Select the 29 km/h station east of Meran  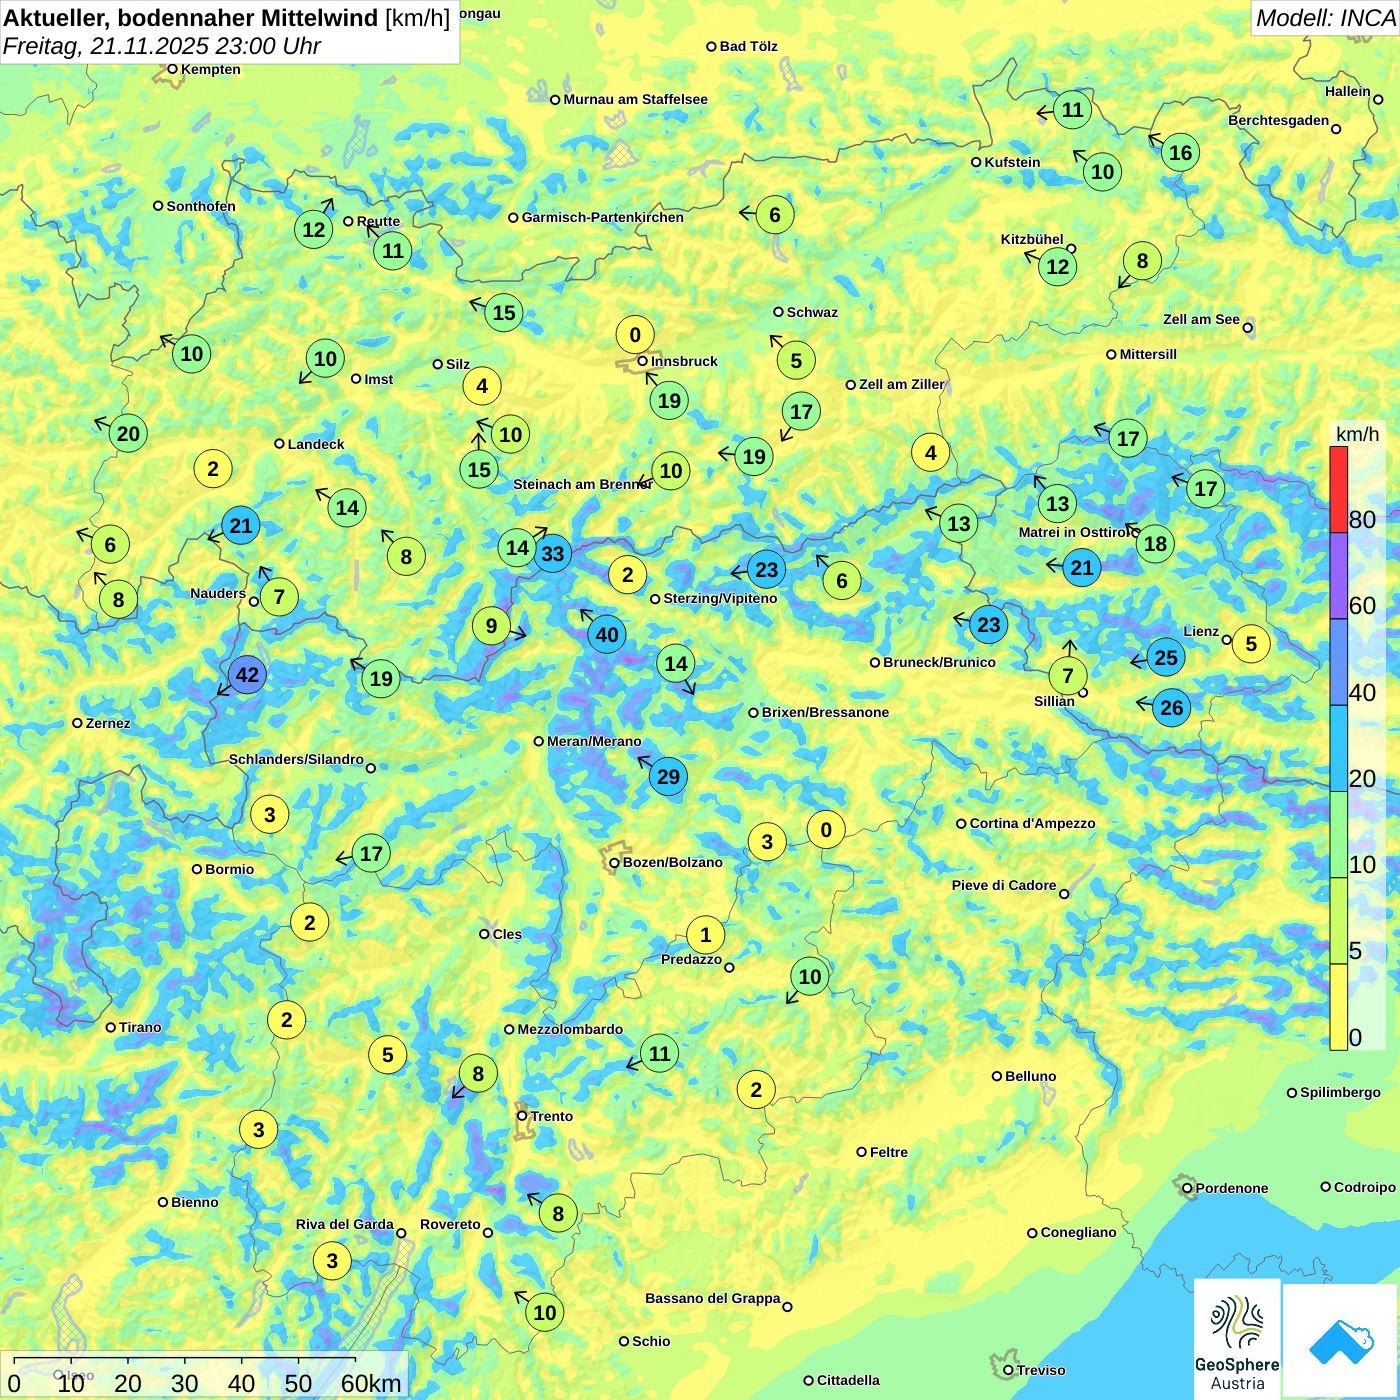tap(668, 776)
